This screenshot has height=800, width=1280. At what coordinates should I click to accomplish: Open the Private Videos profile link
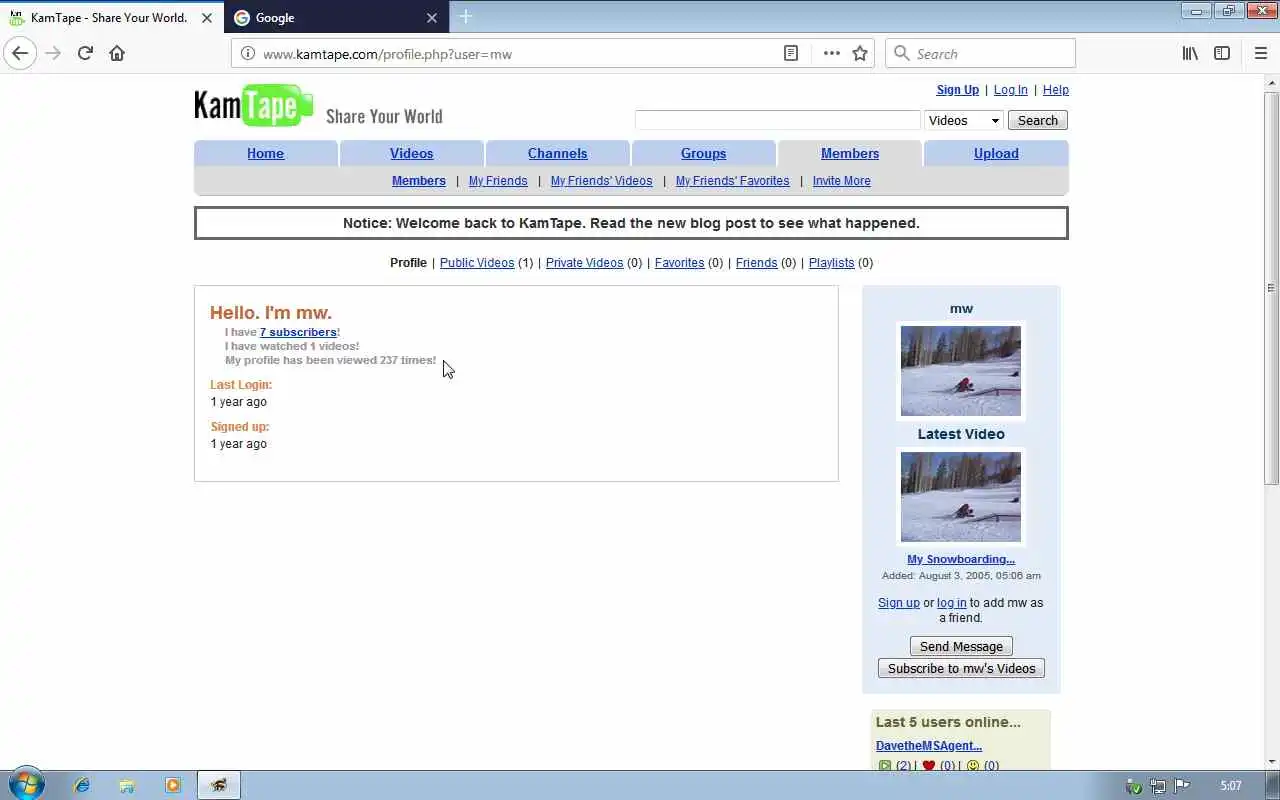click(584, 263)
